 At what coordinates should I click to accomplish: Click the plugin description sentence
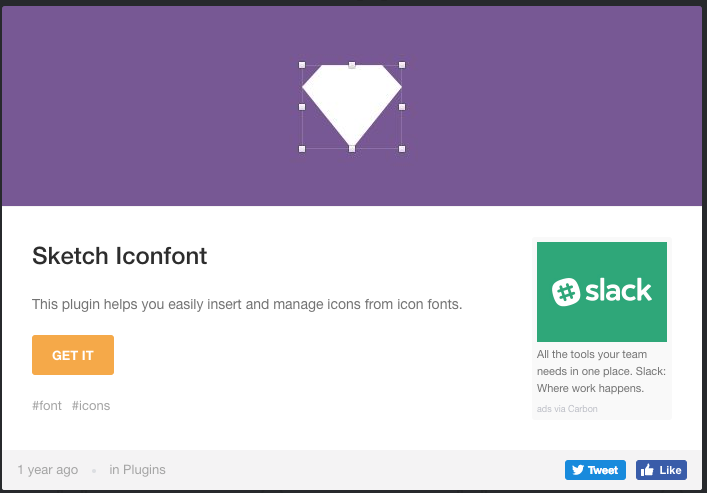coord(247,304)
